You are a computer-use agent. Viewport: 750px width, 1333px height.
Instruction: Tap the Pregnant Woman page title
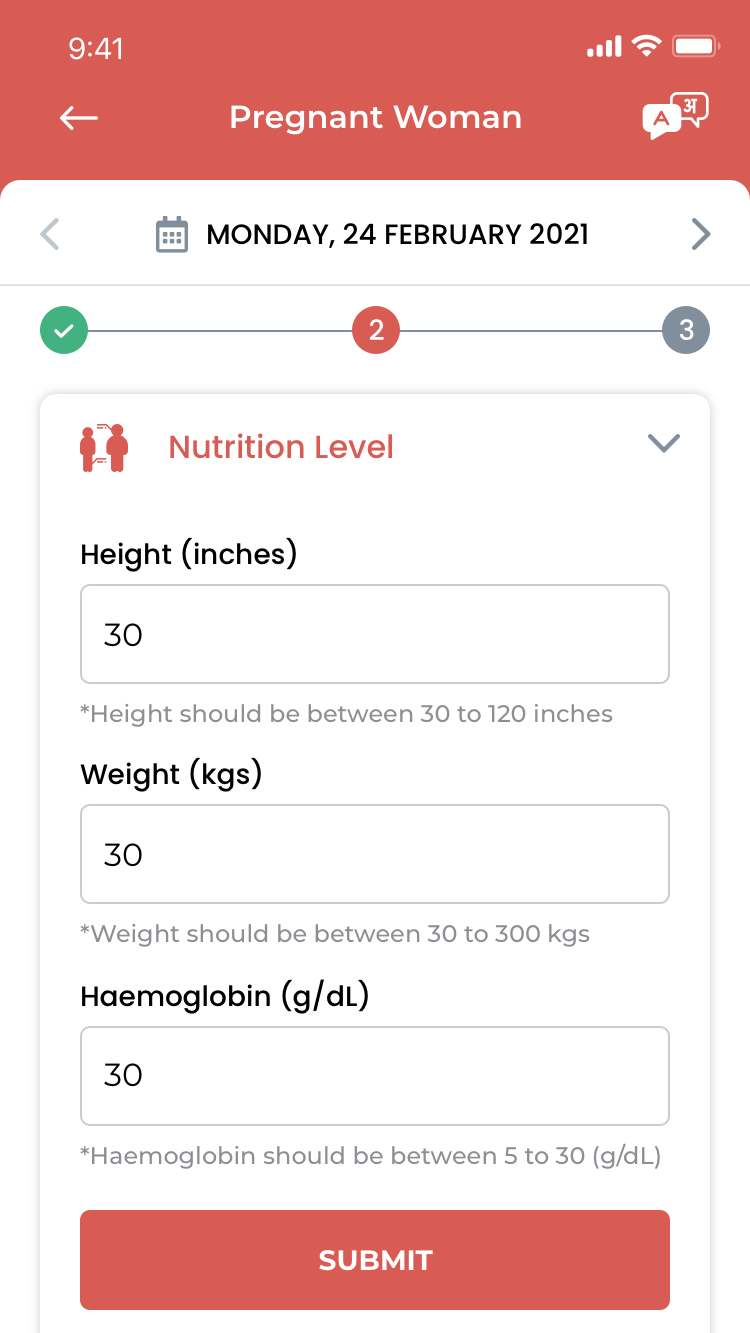[375, 118]
